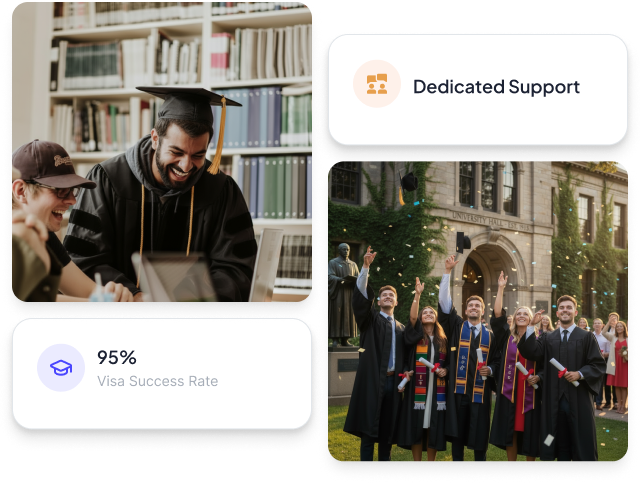The height and width of the screenshot is (484, 640).
Task: Click the University Hall engraved sign
Action: [492, 222]
